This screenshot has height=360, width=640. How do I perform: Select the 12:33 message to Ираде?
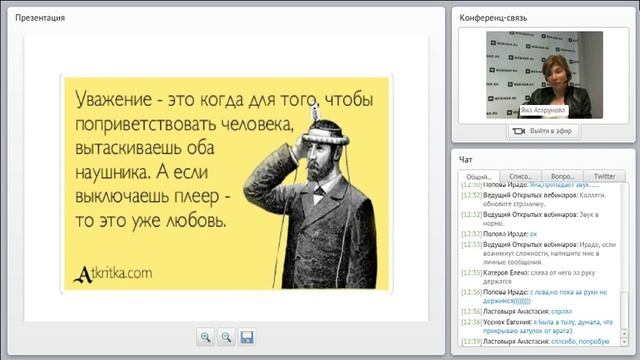[539, 253]
